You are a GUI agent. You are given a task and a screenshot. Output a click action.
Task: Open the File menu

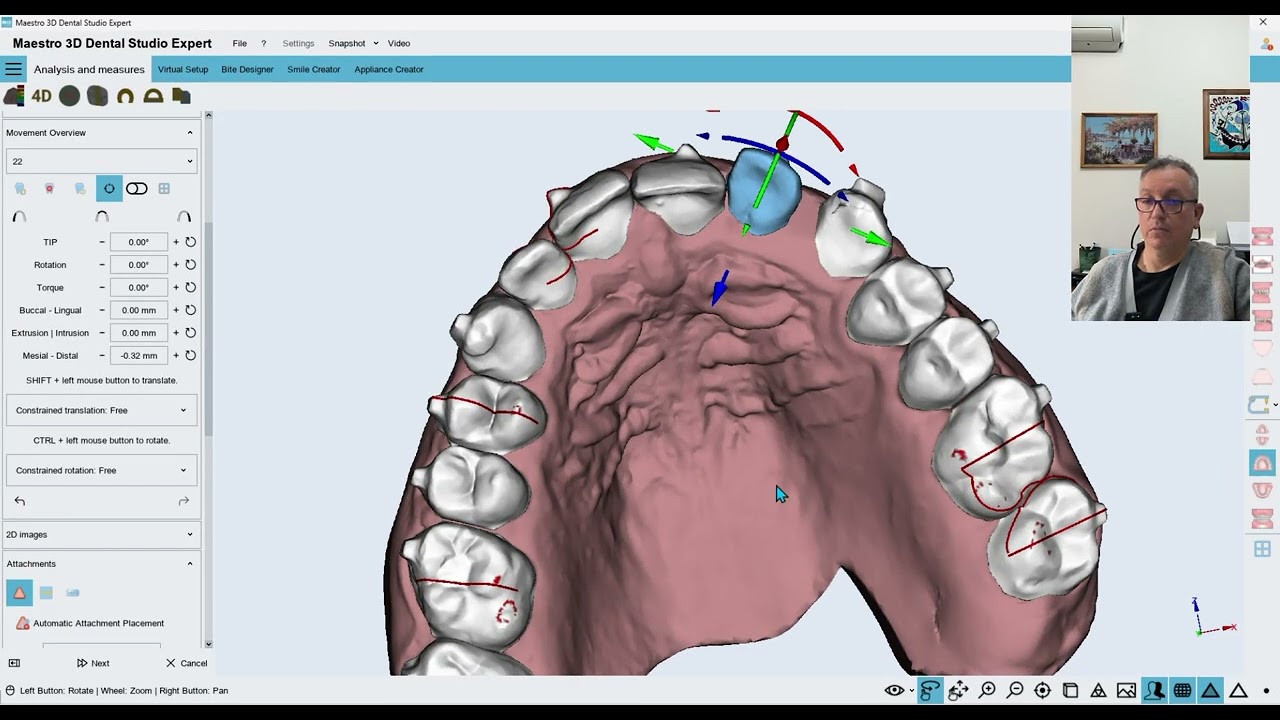tap(240, 43)
